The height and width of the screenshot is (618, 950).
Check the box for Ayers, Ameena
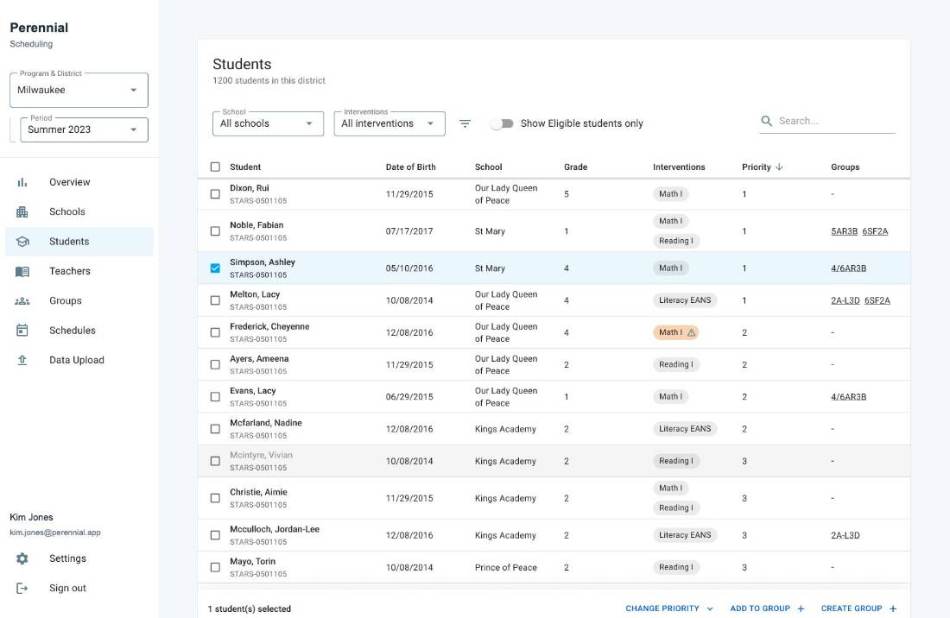pos(215,365)
